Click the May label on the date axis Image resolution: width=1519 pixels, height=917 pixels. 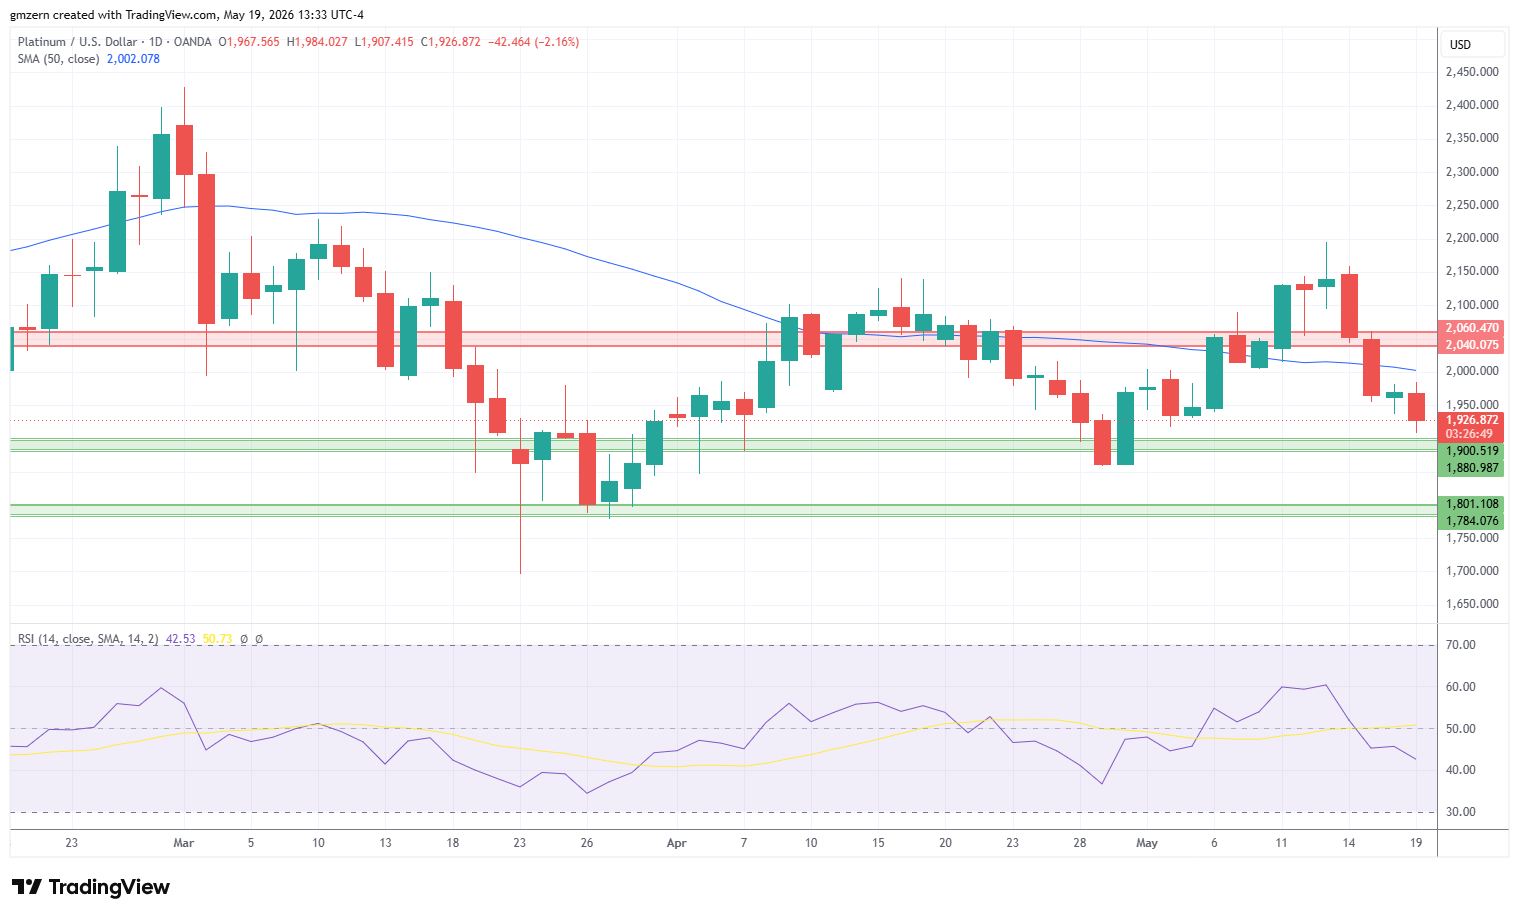click(x=1147, y=843)
